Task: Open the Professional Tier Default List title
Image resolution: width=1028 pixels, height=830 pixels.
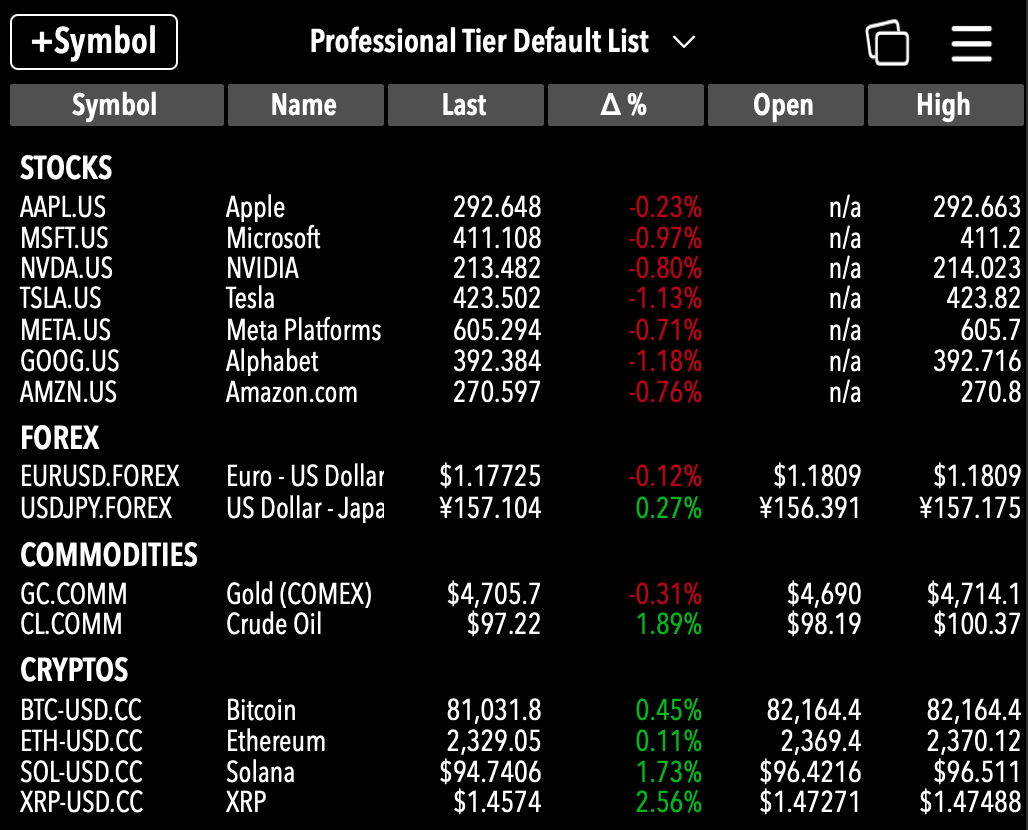Action: pyautogui.click(x=479, y=41)
